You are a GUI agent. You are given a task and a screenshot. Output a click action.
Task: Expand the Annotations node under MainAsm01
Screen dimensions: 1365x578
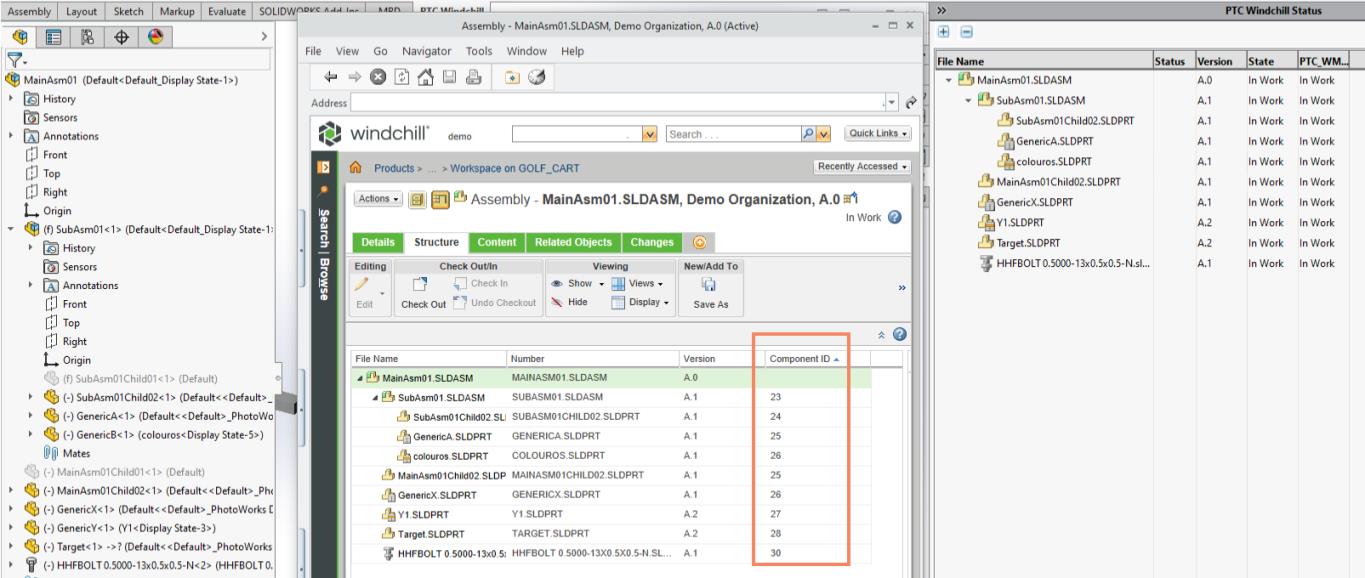[x=10, y=137]
